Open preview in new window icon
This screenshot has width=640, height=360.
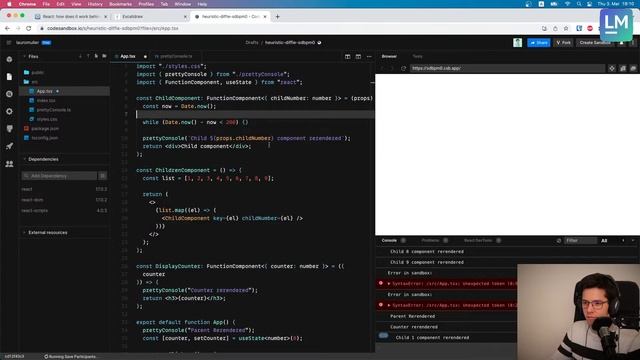pyautogui.click(x=623, y=68)
